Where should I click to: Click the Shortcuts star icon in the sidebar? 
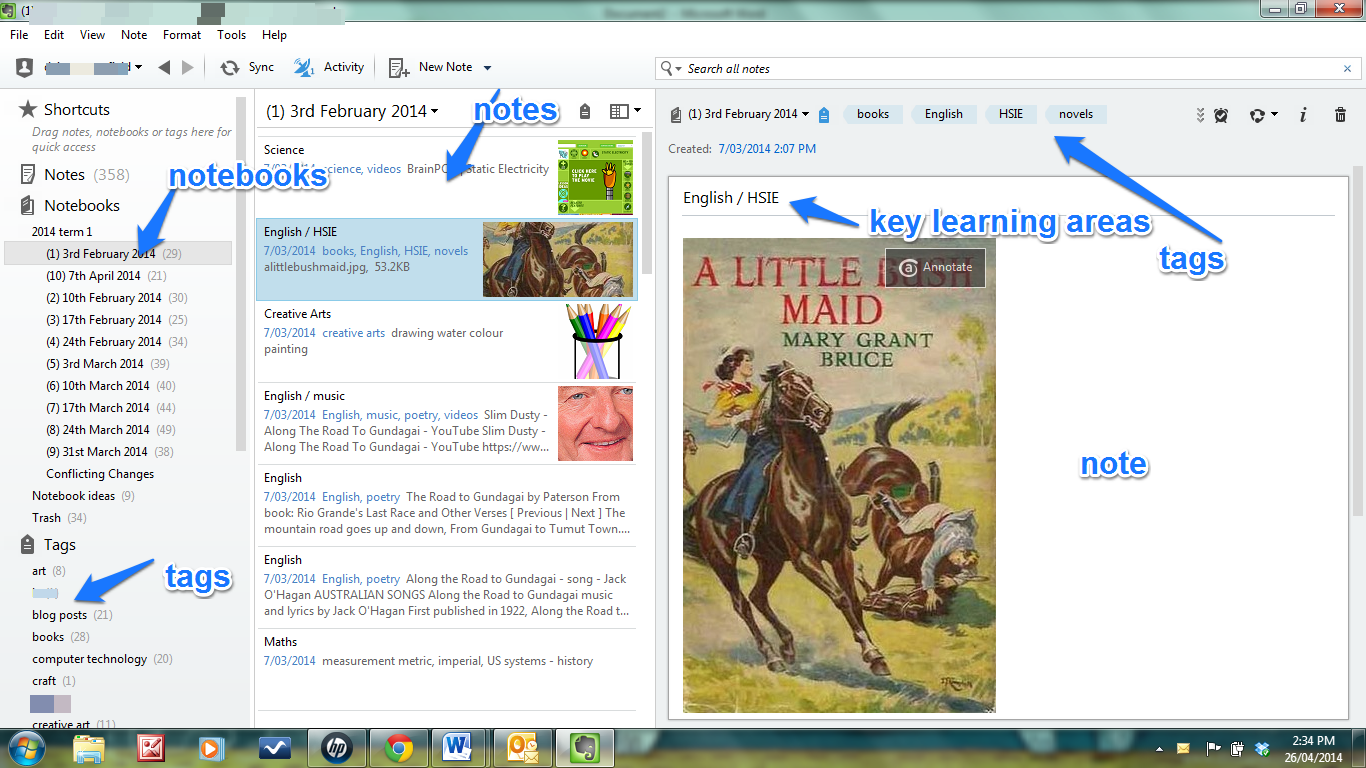pos(28,109)
